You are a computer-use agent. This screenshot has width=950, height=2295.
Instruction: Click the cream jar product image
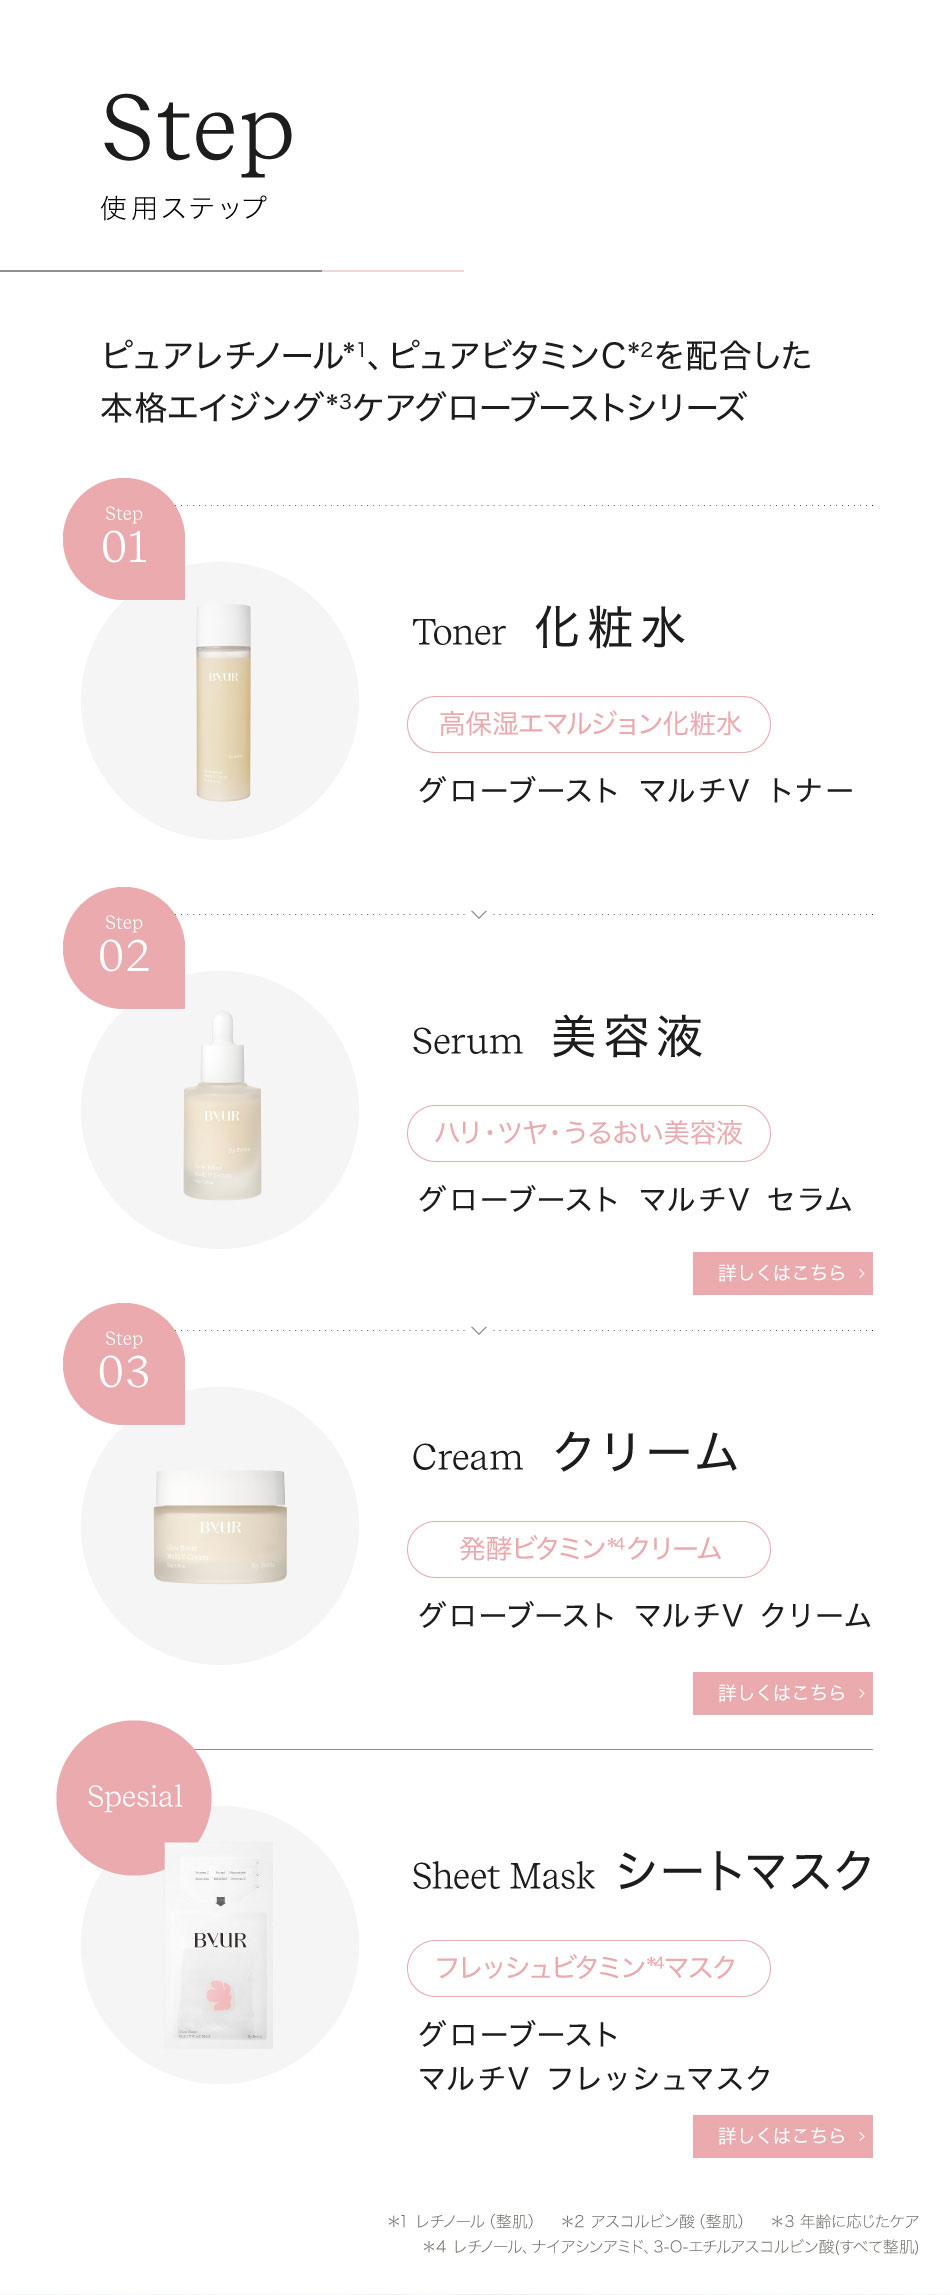[220, 1526]
